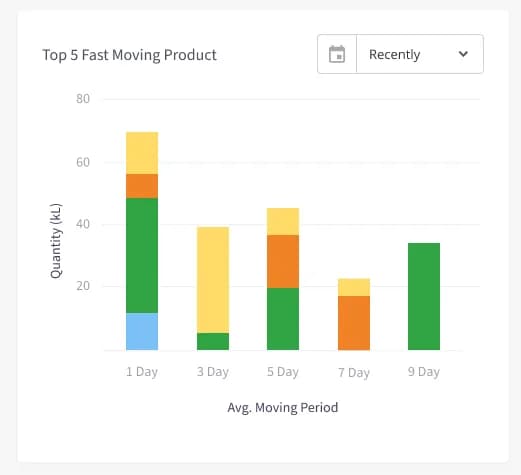The height and width of the screenshot is (475, 521).
Task: Select the blue segment of 1 Day bar
Action: [142, 331]
